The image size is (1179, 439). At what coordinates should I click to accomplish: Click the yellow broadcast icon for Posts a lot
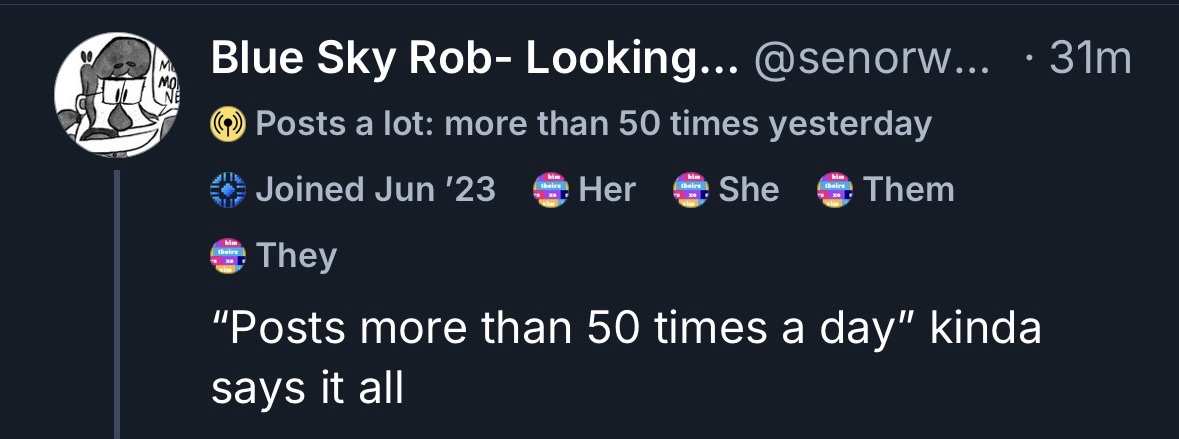click(227, 125)
